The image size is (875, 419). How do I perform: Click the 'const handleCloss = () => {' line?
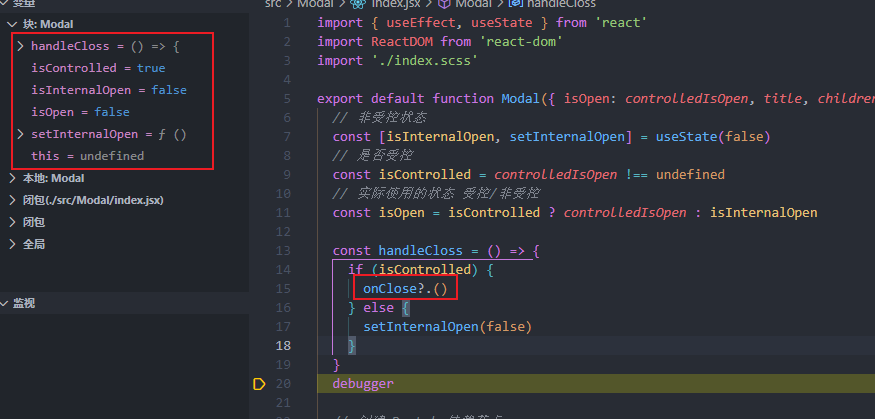pyautogui.click(x=436, y=251)
